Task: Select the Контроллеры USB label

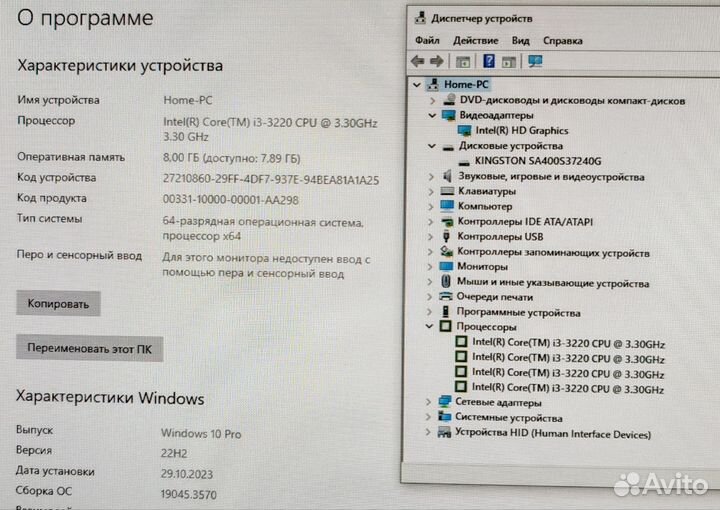Action: 500,236
